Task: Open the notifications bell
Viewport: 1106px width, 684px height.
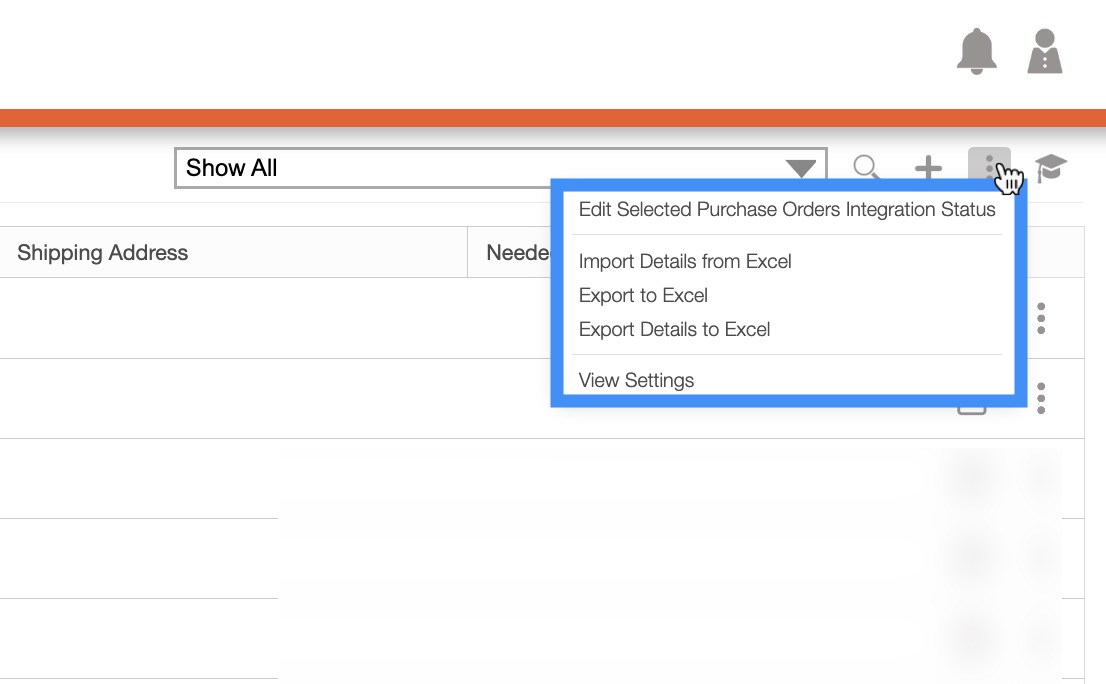Action: 977,51
